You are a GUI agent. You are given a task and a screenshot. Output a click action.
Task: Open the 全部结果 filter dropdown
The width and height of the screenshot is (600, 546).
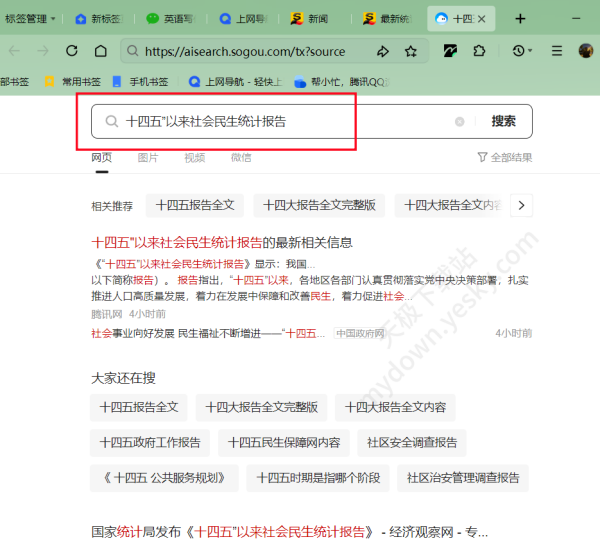coord(505,157)
